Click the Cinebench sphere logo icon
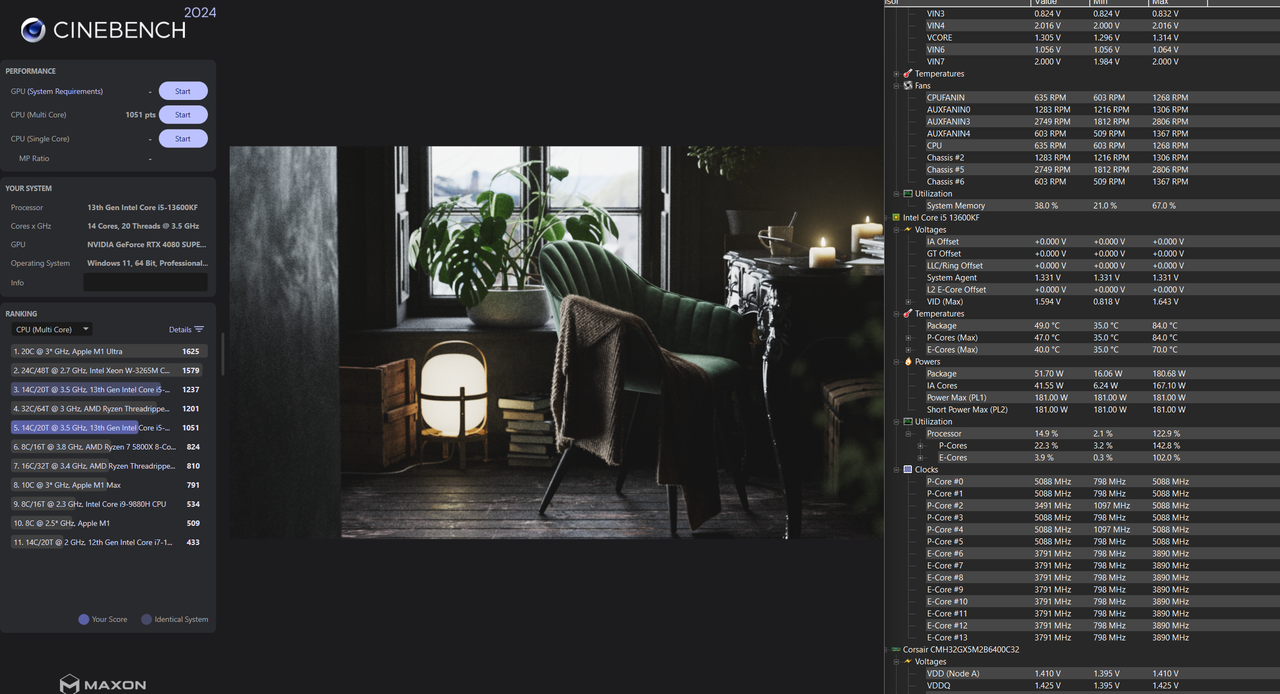Image resolution: width=1280 pixels, height=694 pixels. [x=32, y=30]
